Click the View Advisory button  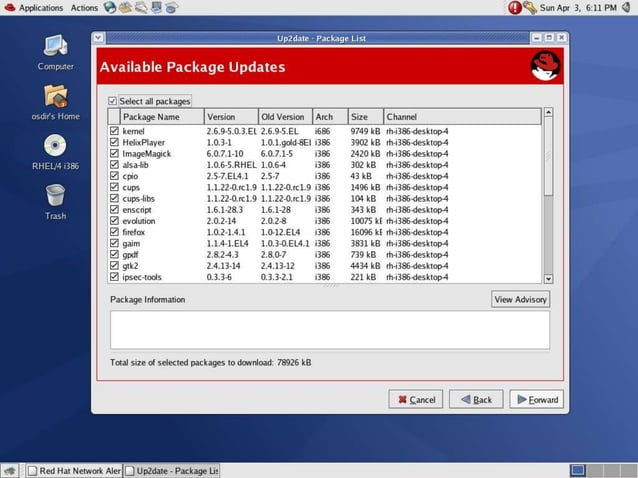click(x=520, y=299)
